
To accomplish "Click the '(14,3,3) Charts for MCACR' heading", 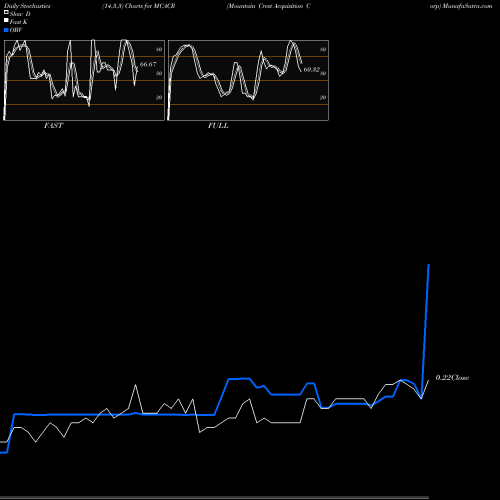I will 139,6.
